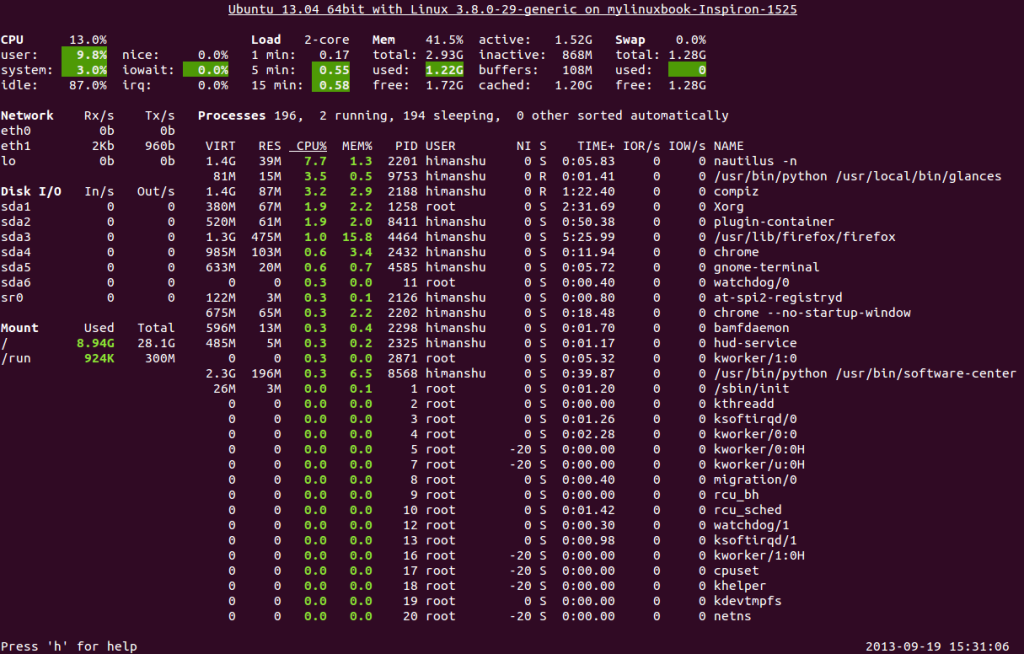
Task: Click the 15 min load value 0.58
Action: coord(330,85)
